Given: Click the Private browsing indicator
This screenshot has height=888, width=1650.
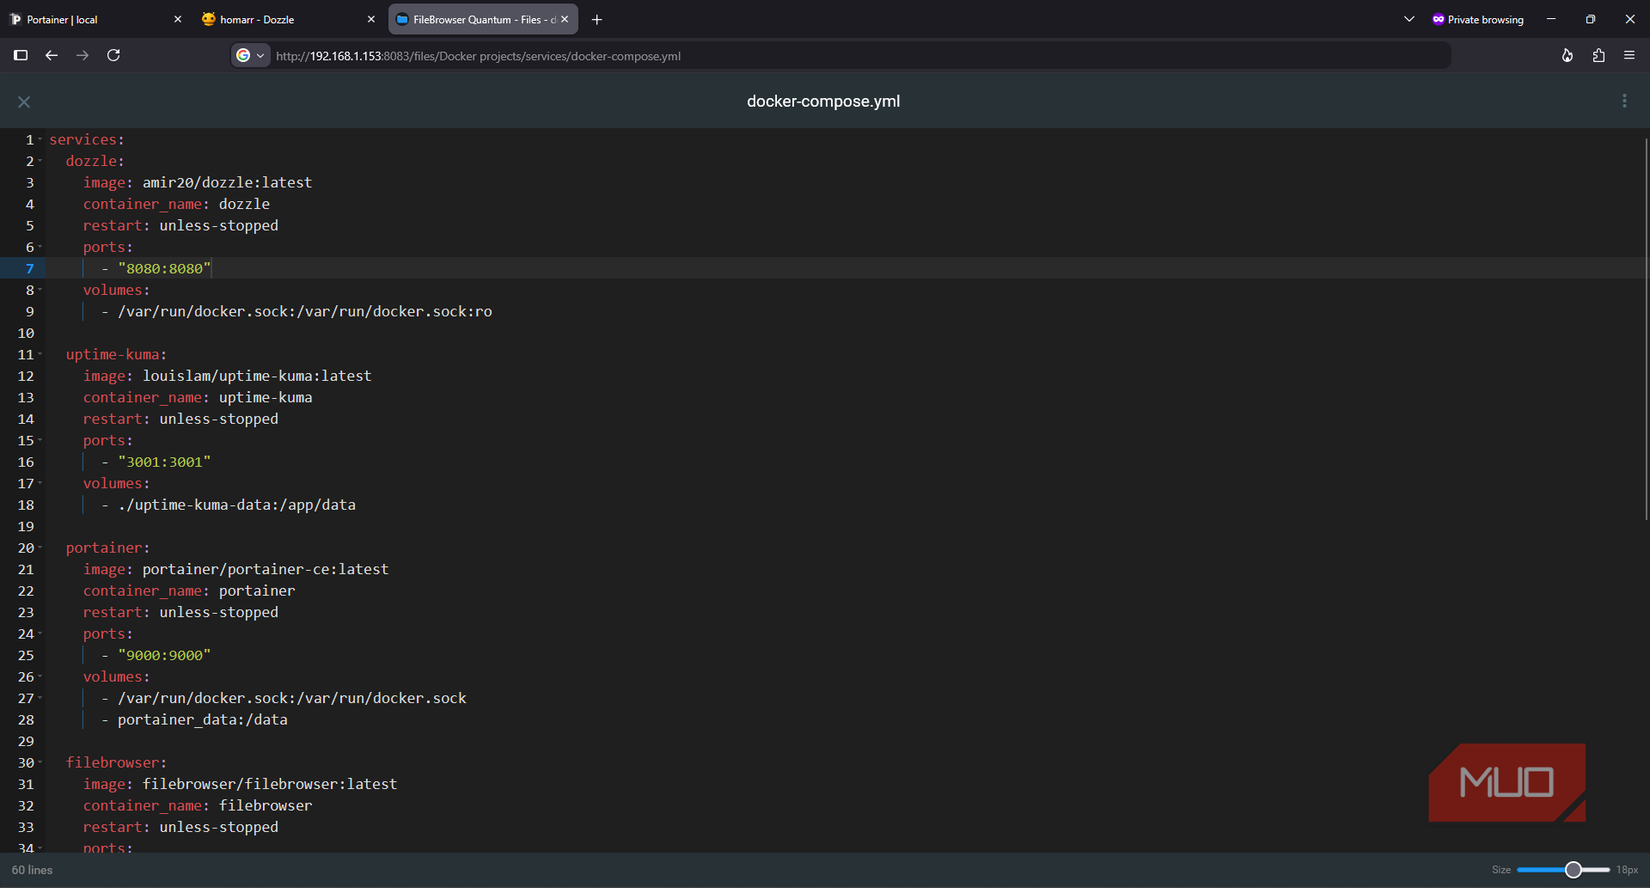Looking at the screenshot, I should tap(1478, 19).
